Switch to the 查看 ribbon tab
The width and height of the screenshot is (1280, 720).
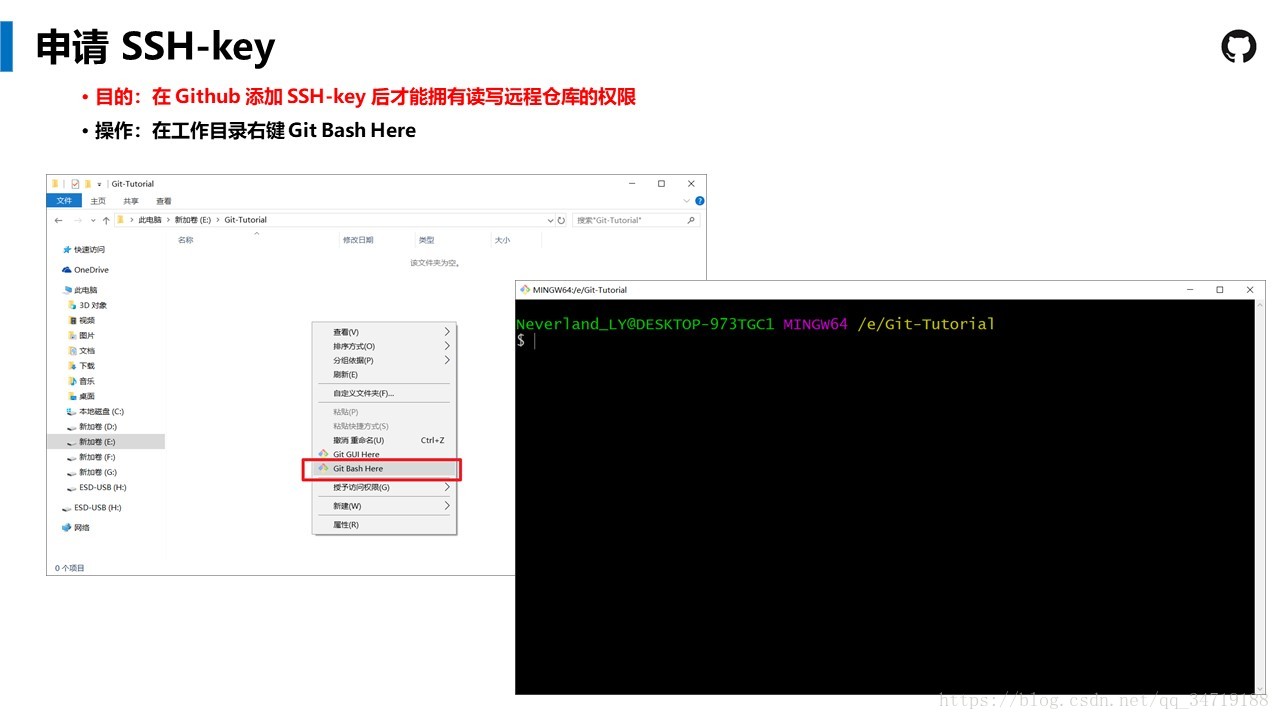164,201
